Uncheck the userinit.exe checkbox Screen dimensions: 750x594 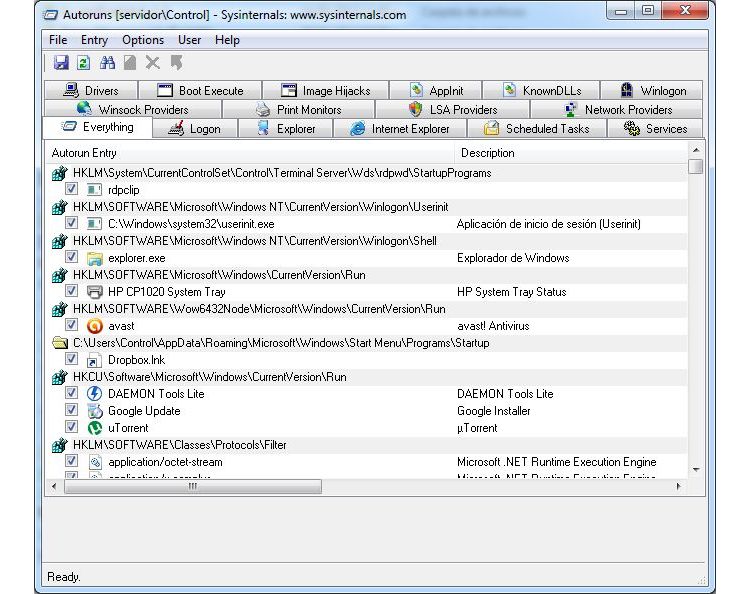71,223
